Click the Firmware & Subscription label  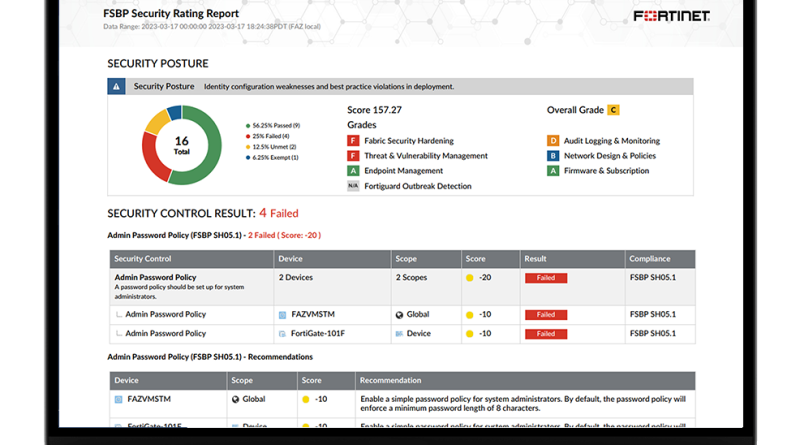click(x=606, y=171)
